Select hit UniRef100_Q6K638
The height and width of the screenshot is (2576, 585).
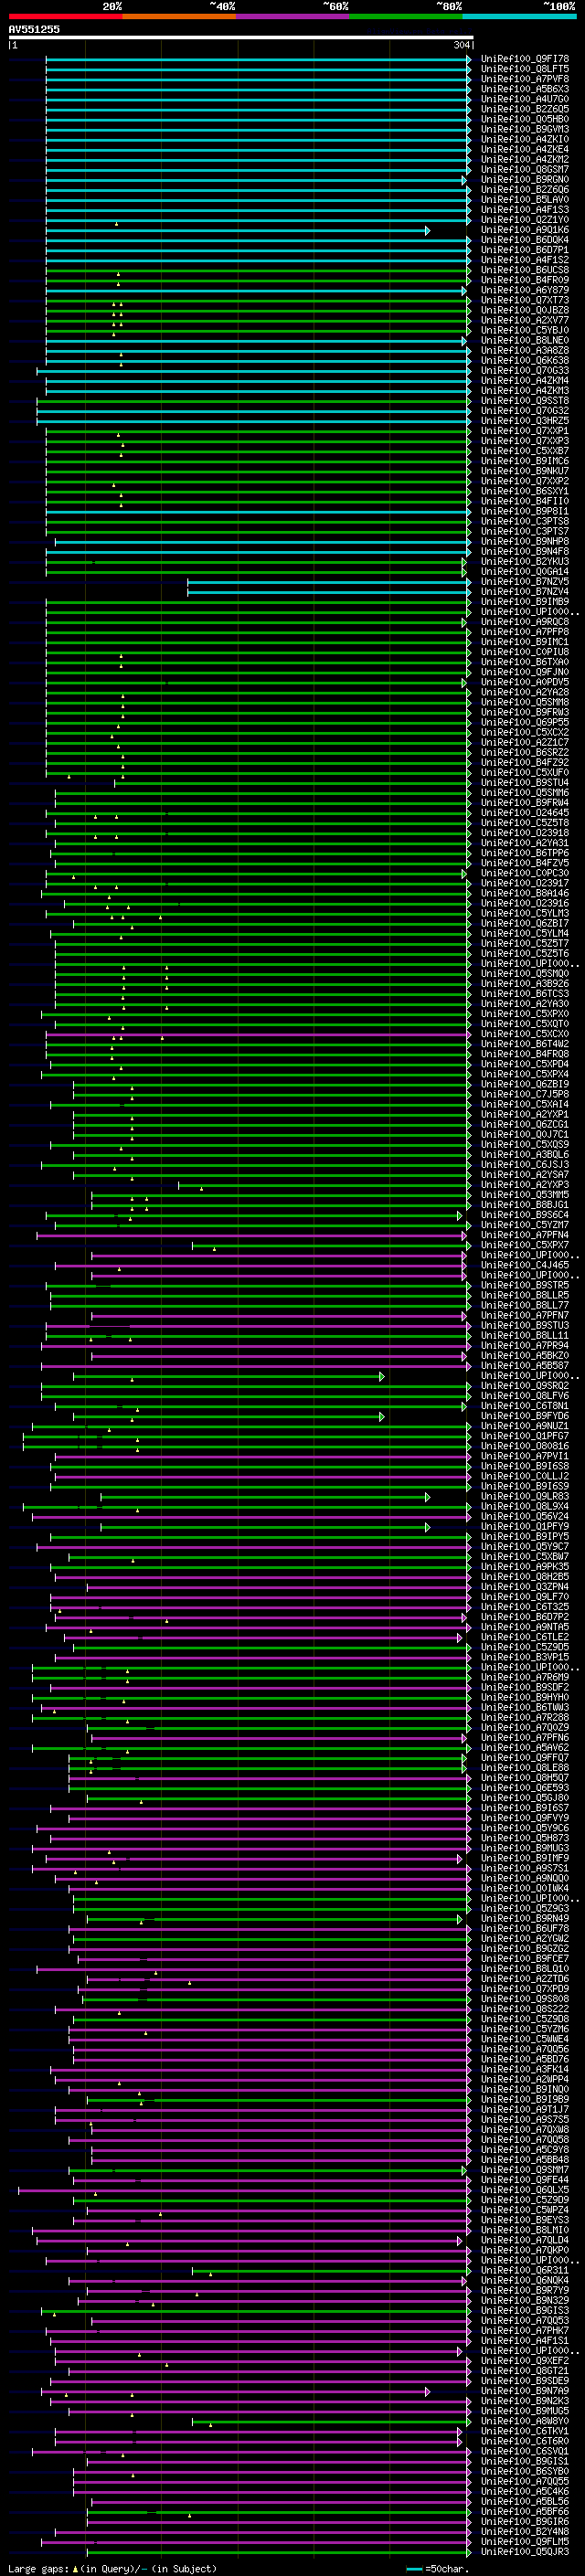525,360
